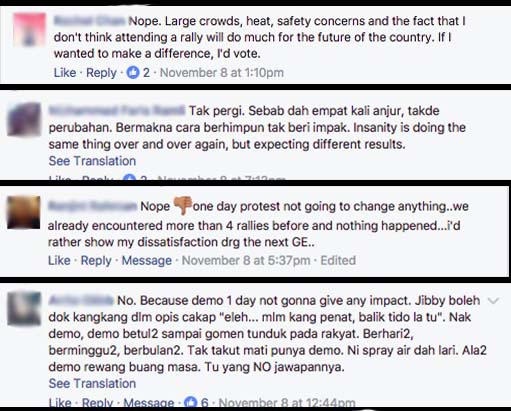511x411 pixels.
Task: Open the November 8 at 1:10pm timestamp
Action: point(222,72)
